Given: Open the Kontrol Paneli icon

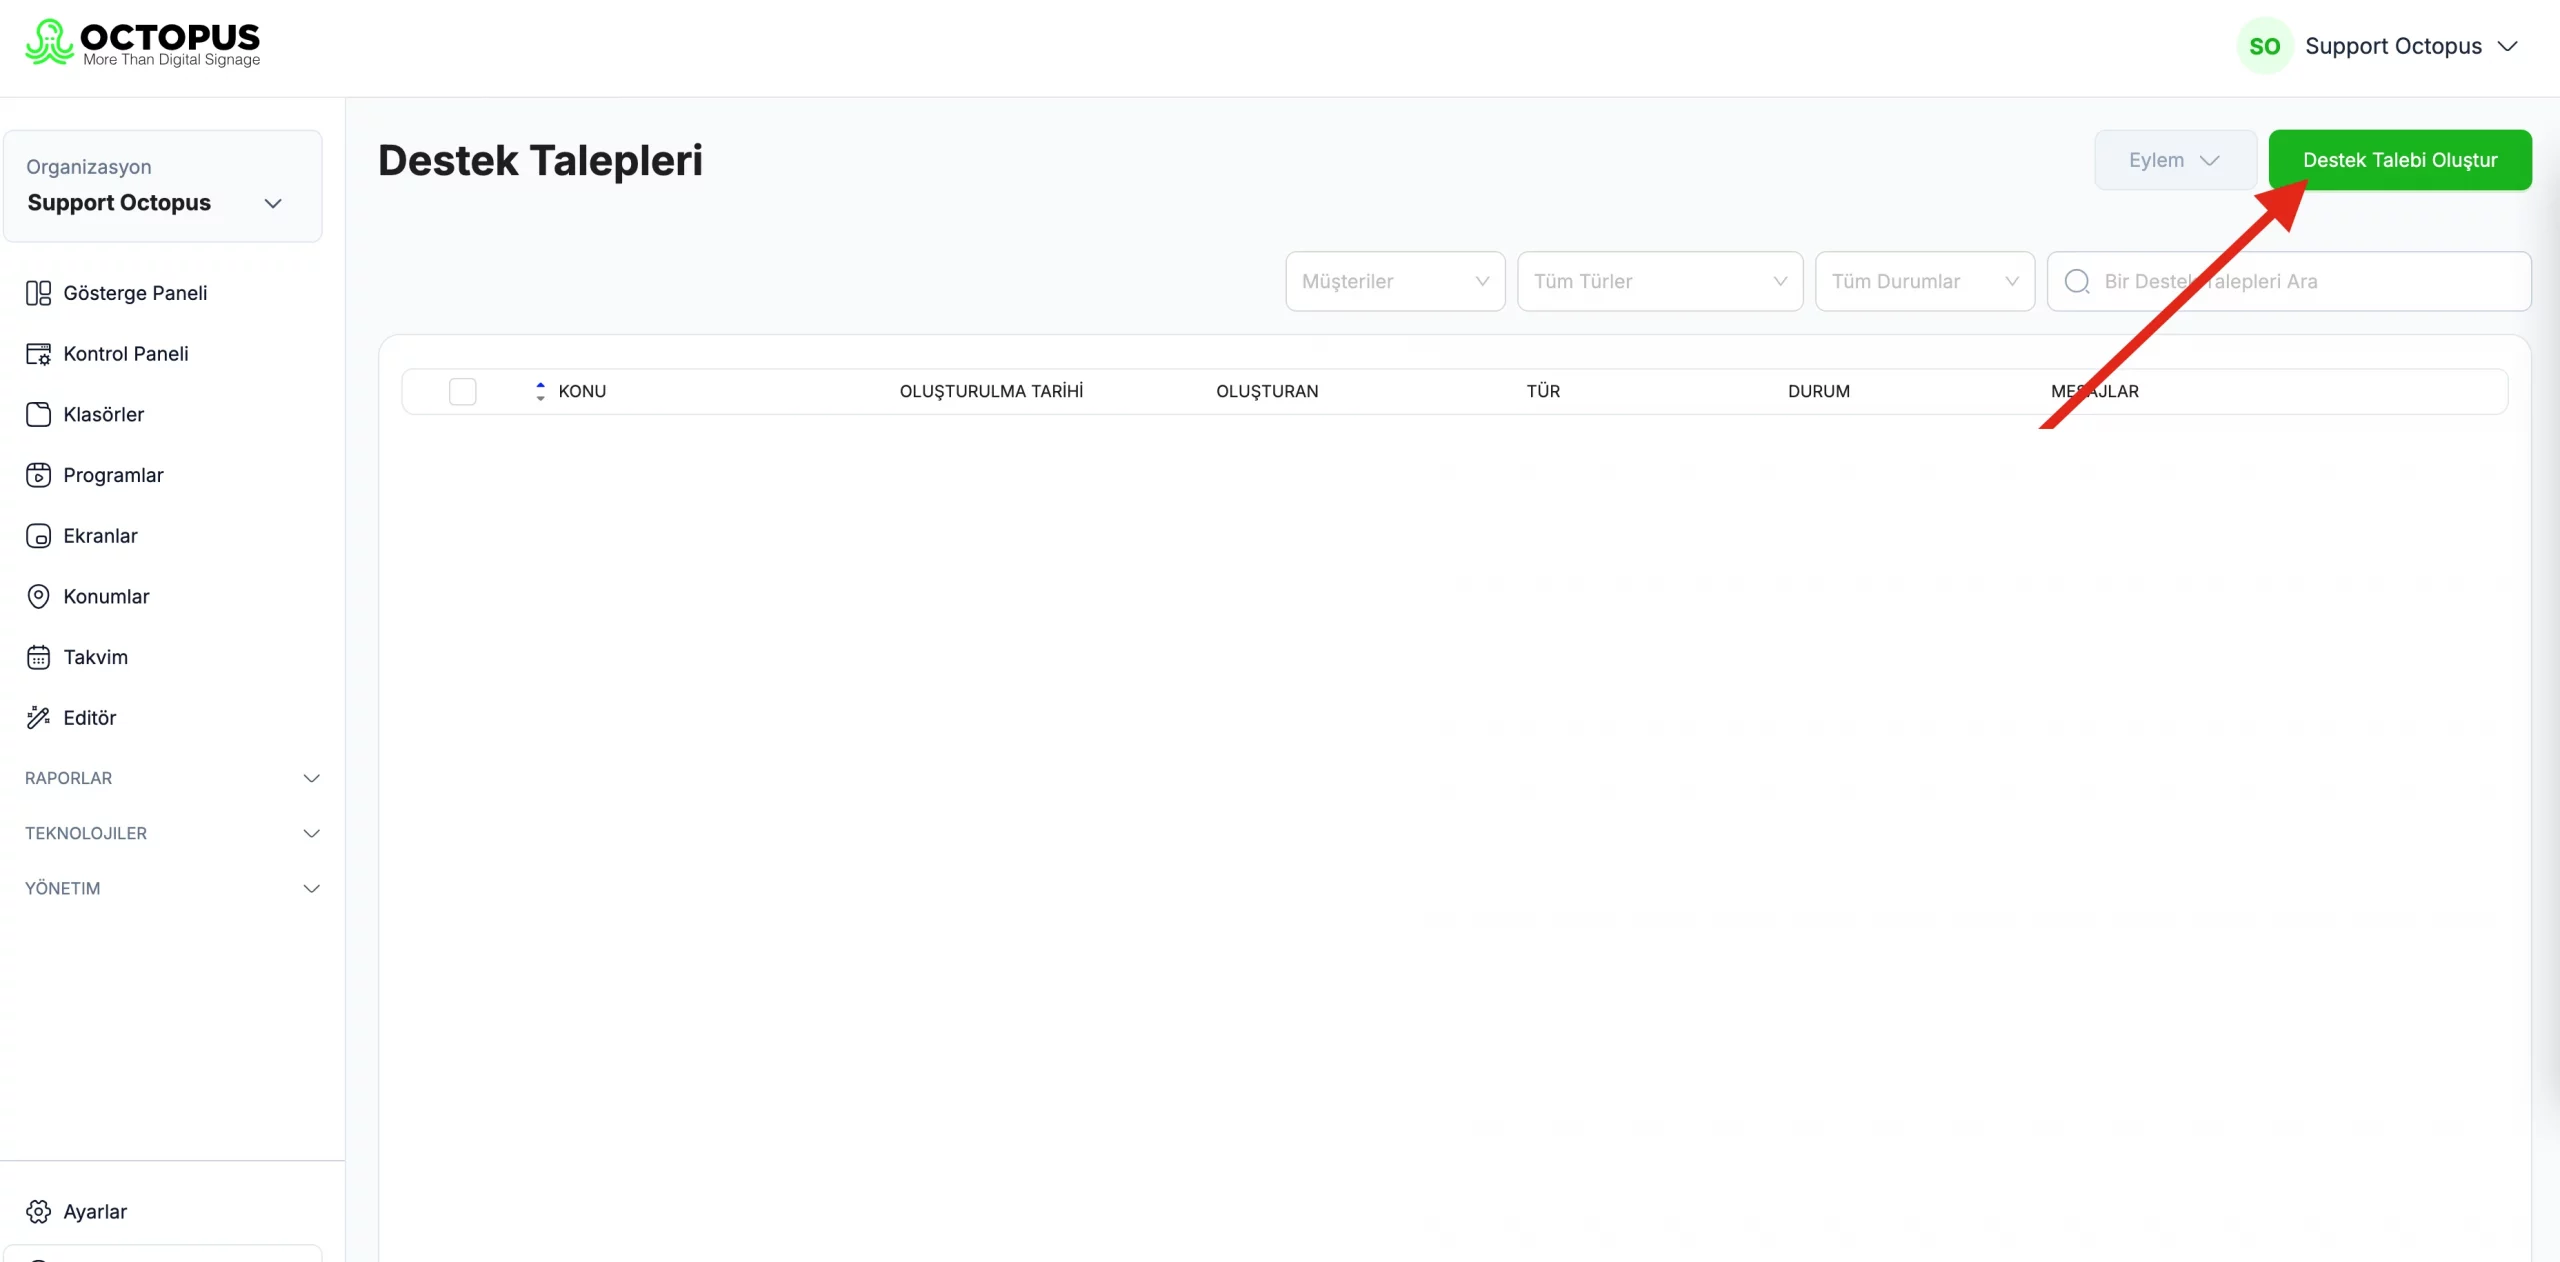Looking at the screenshot, I should [x=38, y=354].
